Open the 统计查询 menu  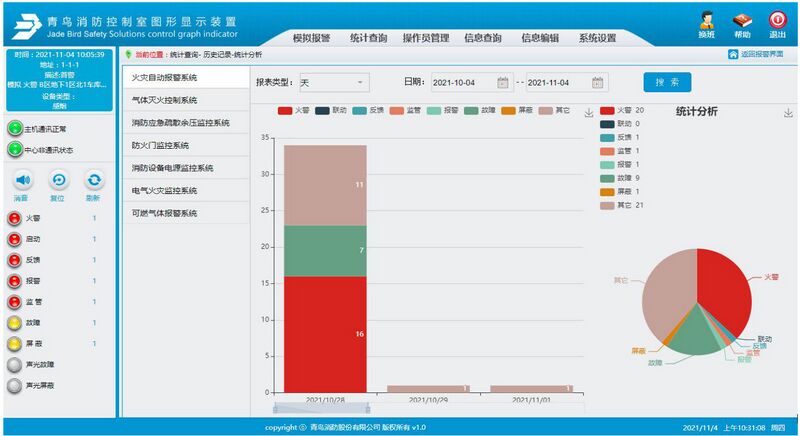click(369, 38)
